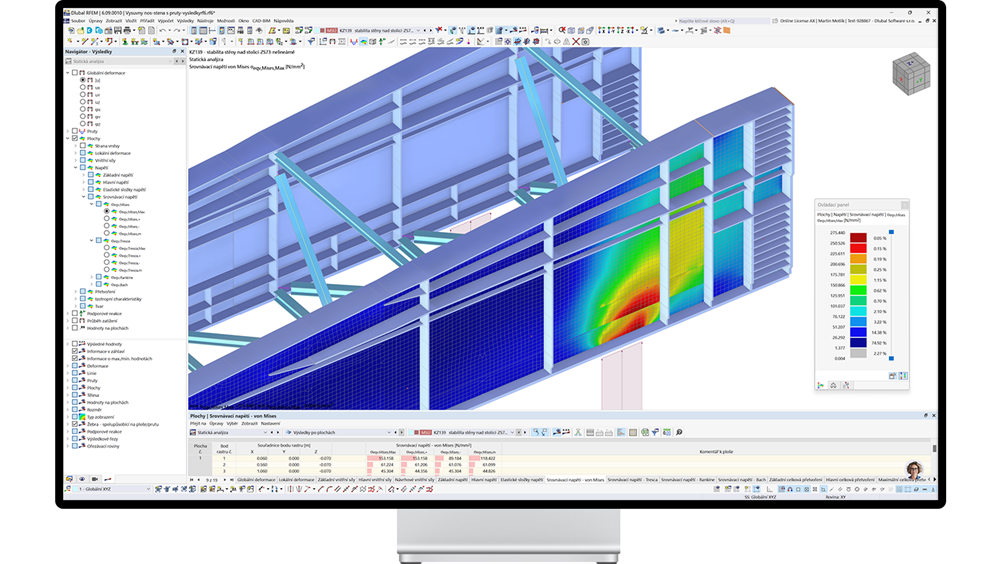Open the Nápověda menu

coord(283,20)
